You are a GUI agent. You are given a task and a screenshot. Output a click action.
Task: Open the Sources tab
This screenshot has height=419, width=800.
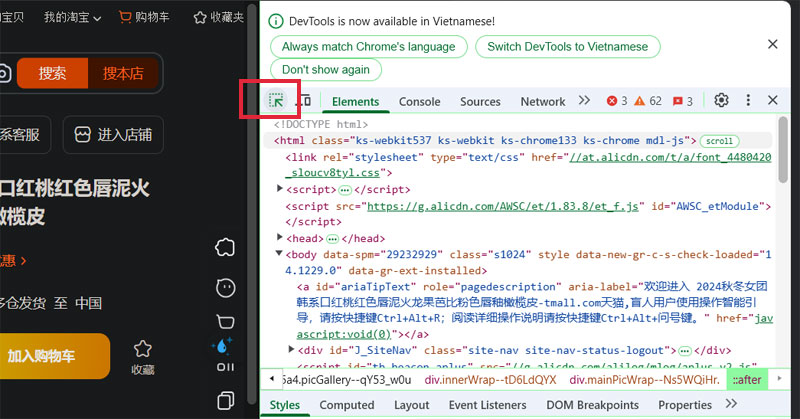[480, 102]
